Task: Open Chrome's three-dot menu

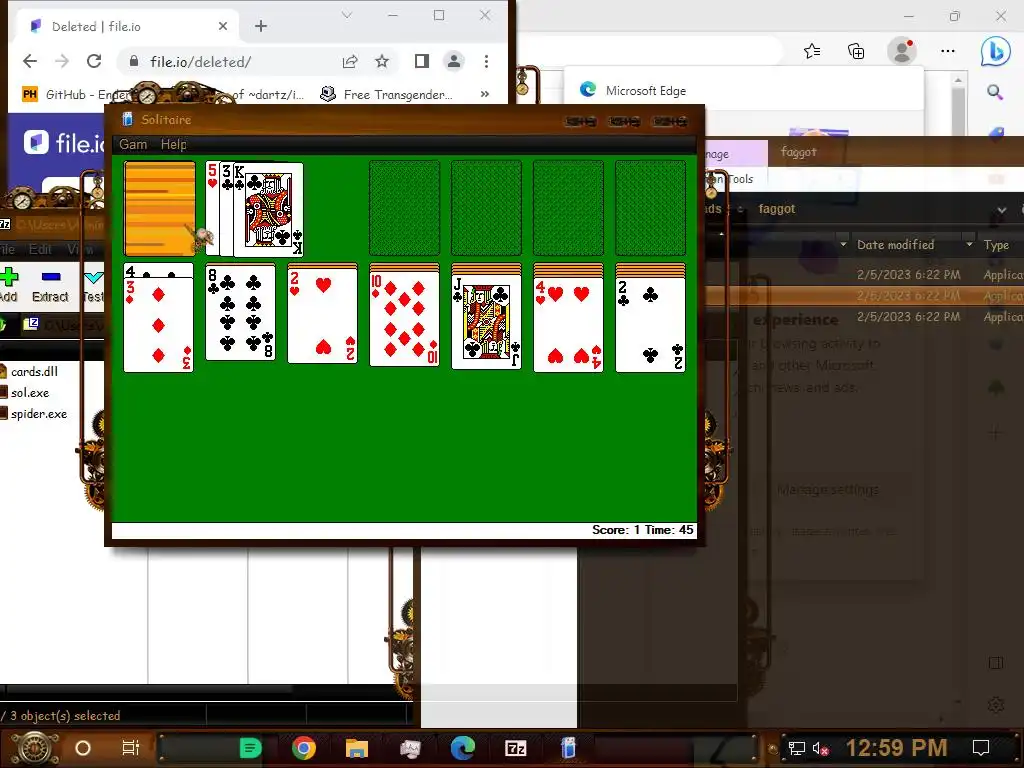Action: click(486, 61)
